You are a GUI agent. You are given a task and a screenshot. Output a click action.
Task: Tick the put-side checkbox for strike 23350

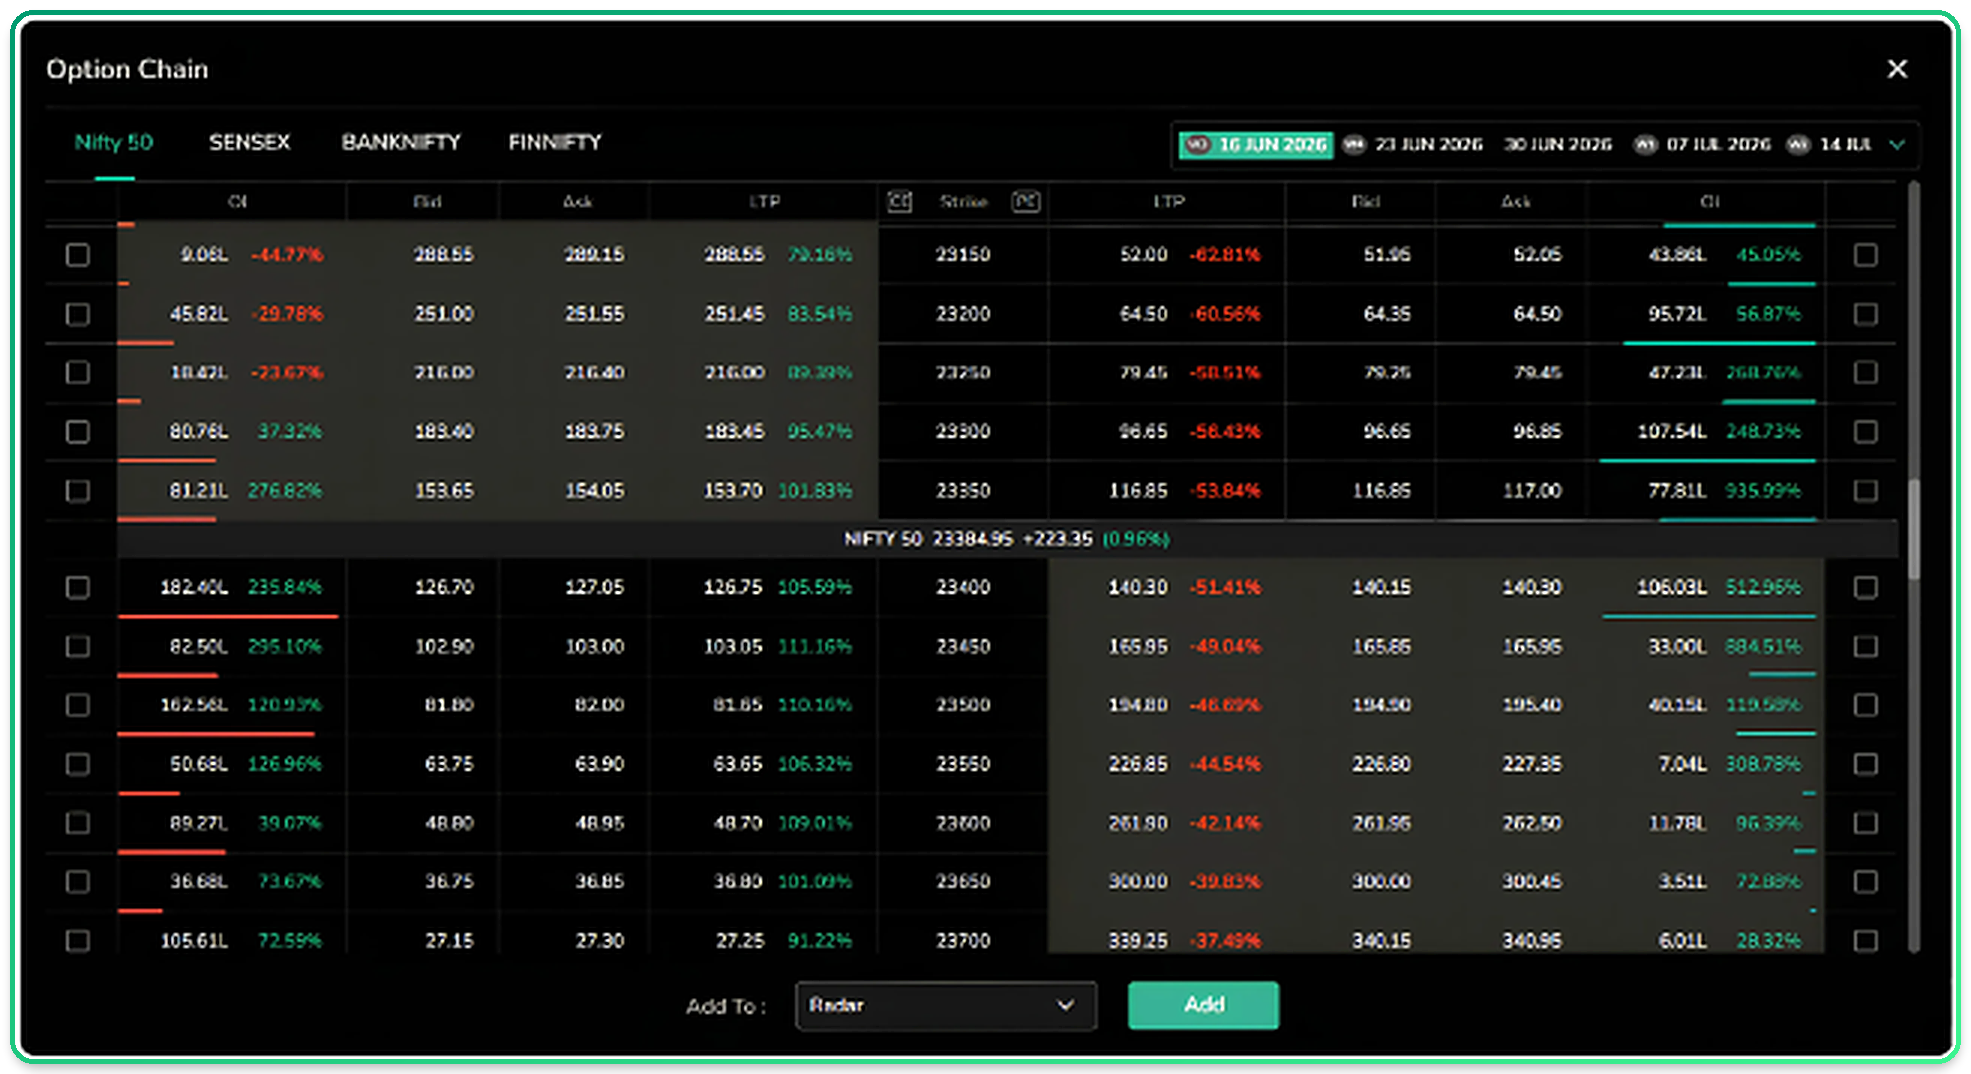[1865, 491]
